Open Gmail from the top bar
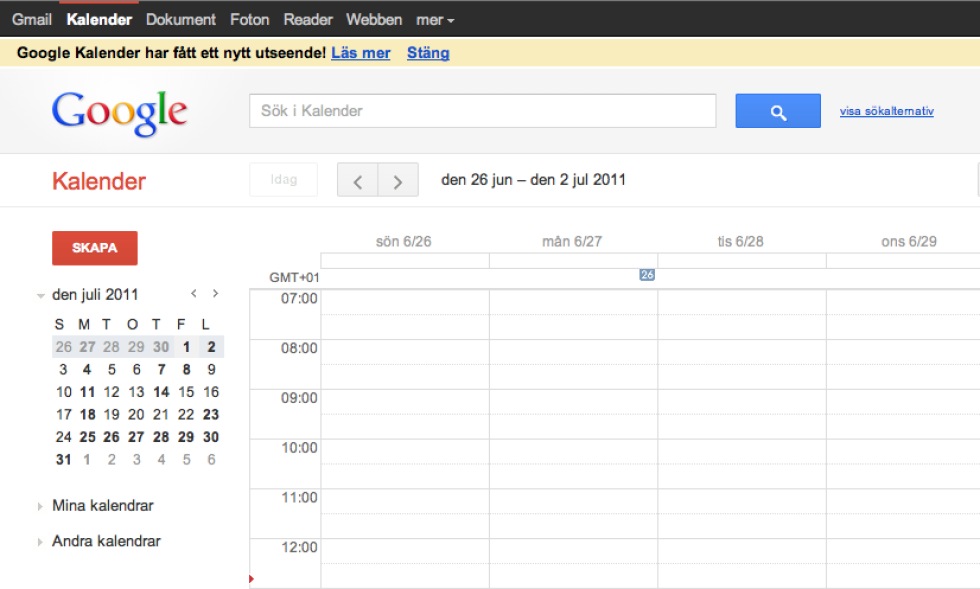 click(32, 20)
